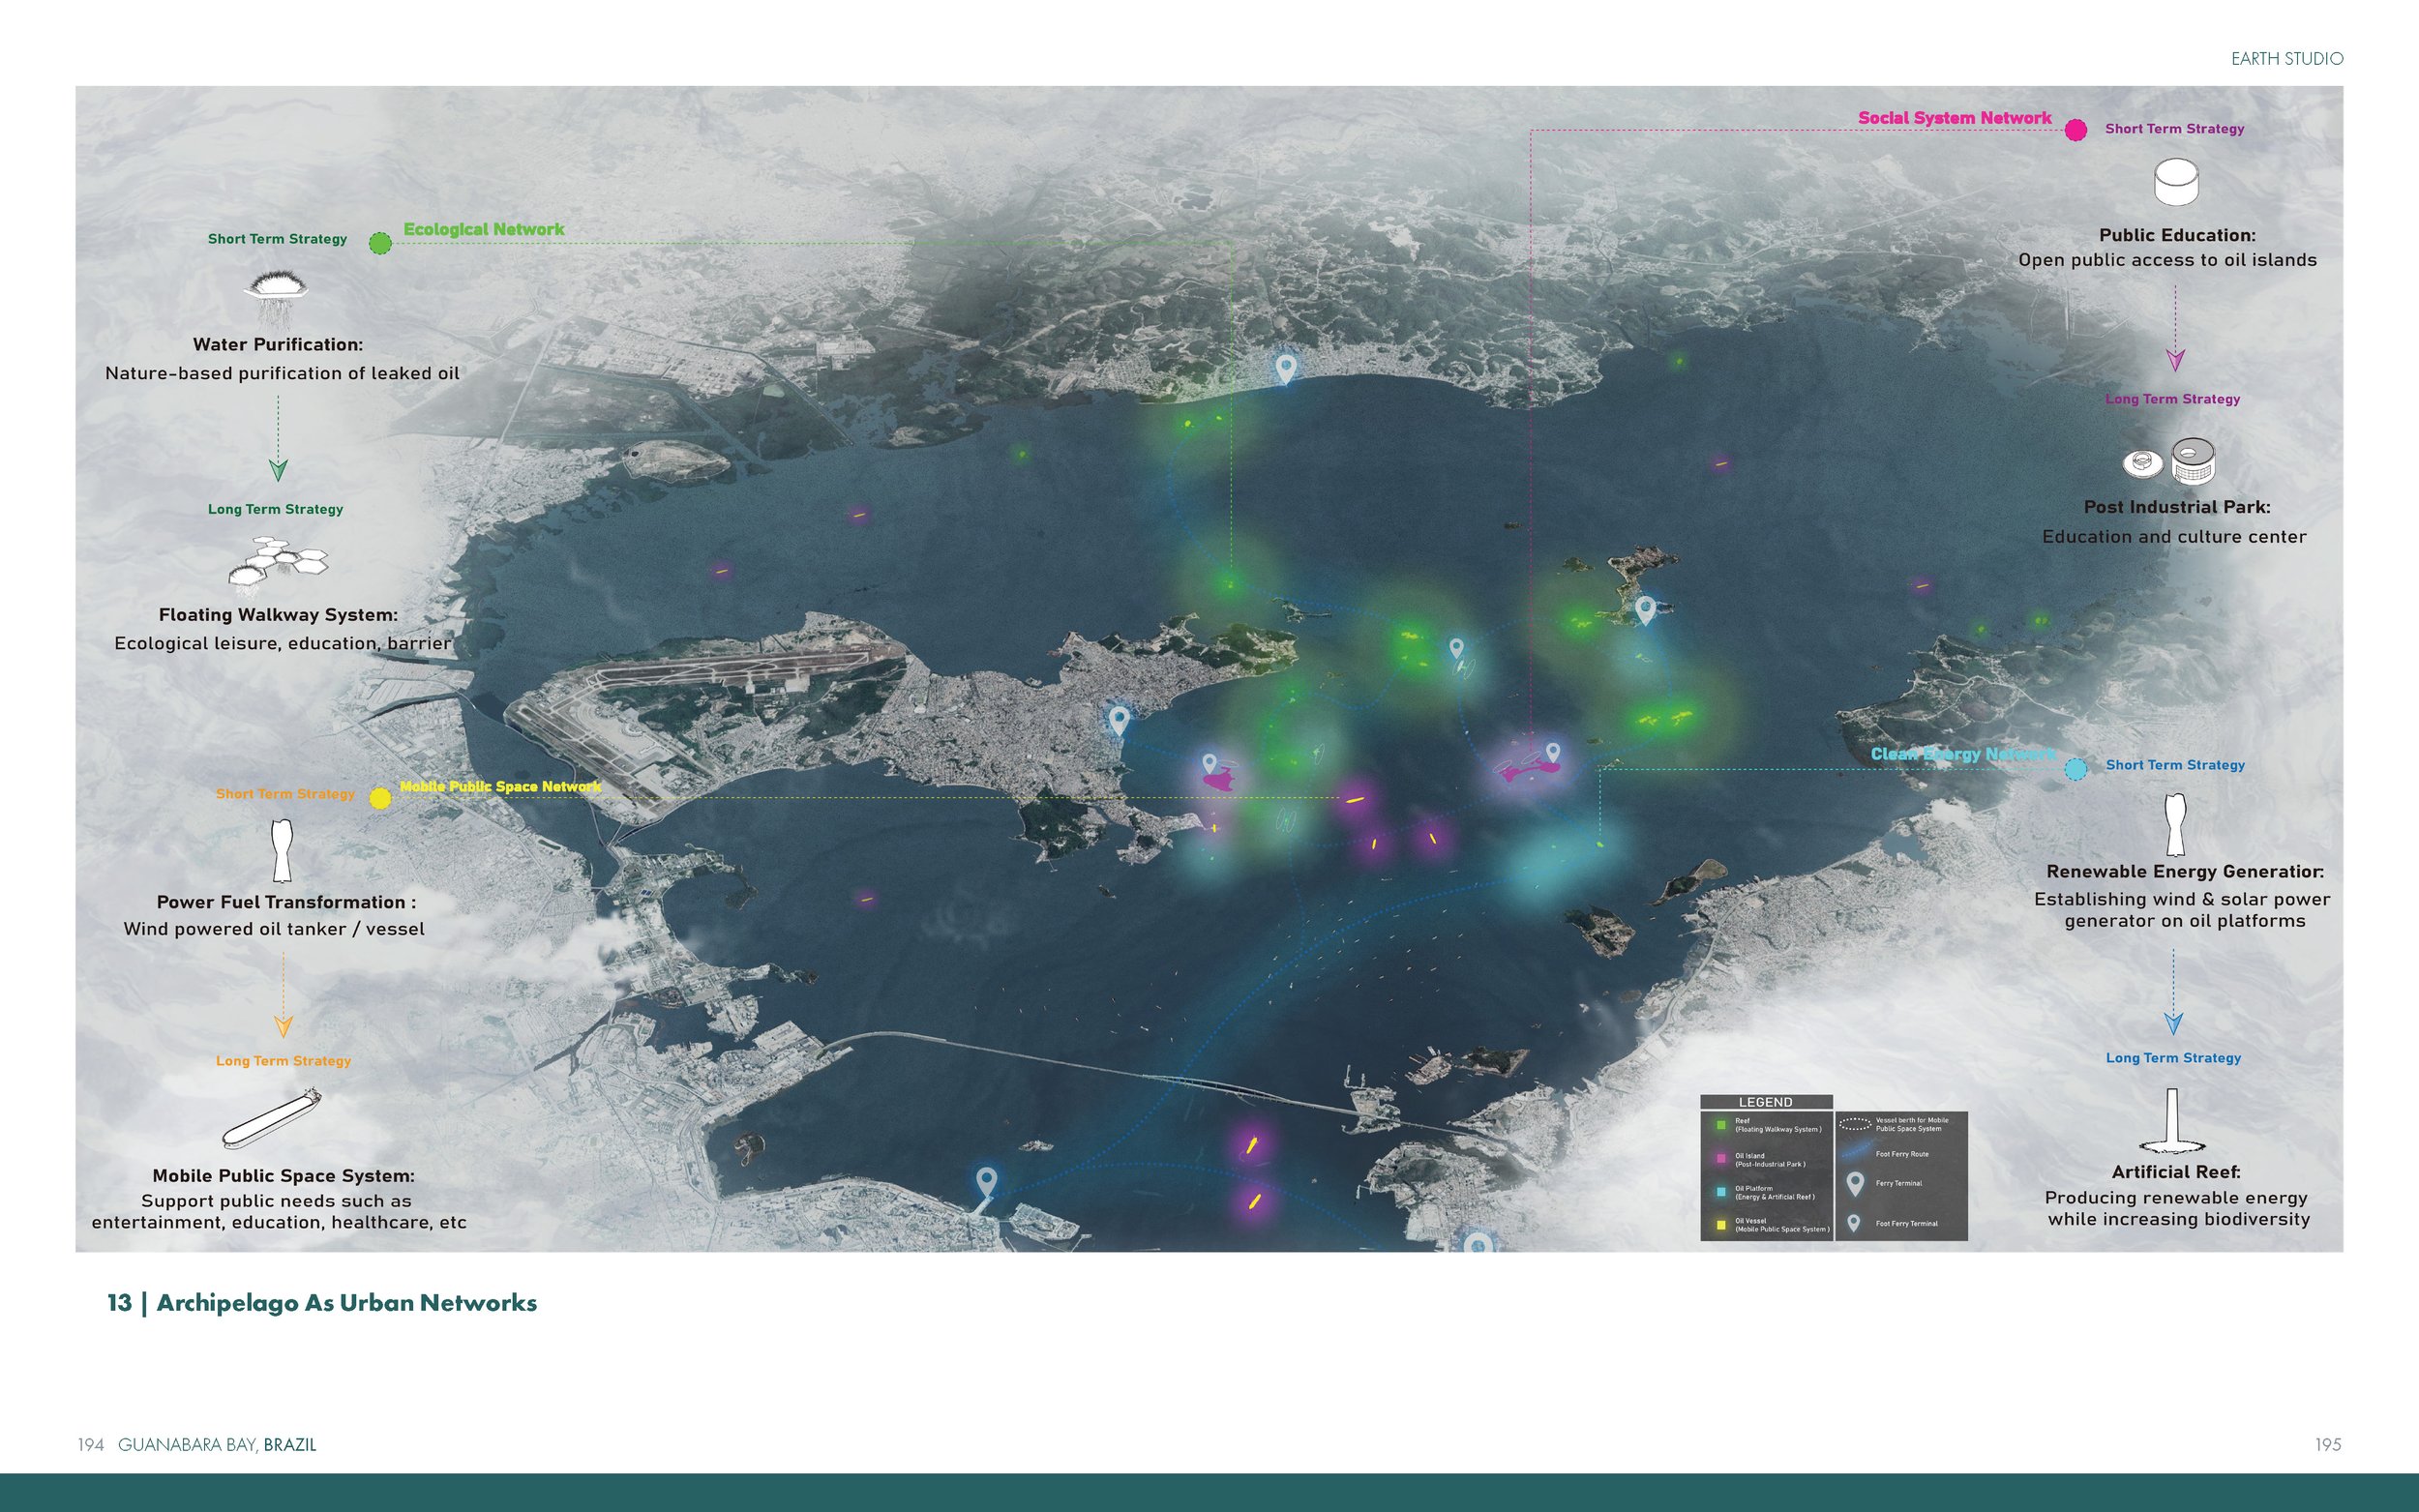This screenshot has height=1512, width=2419.
Task: Click the orange down arrow under Power Fuel Transformation
Action: click(283, 1024)
